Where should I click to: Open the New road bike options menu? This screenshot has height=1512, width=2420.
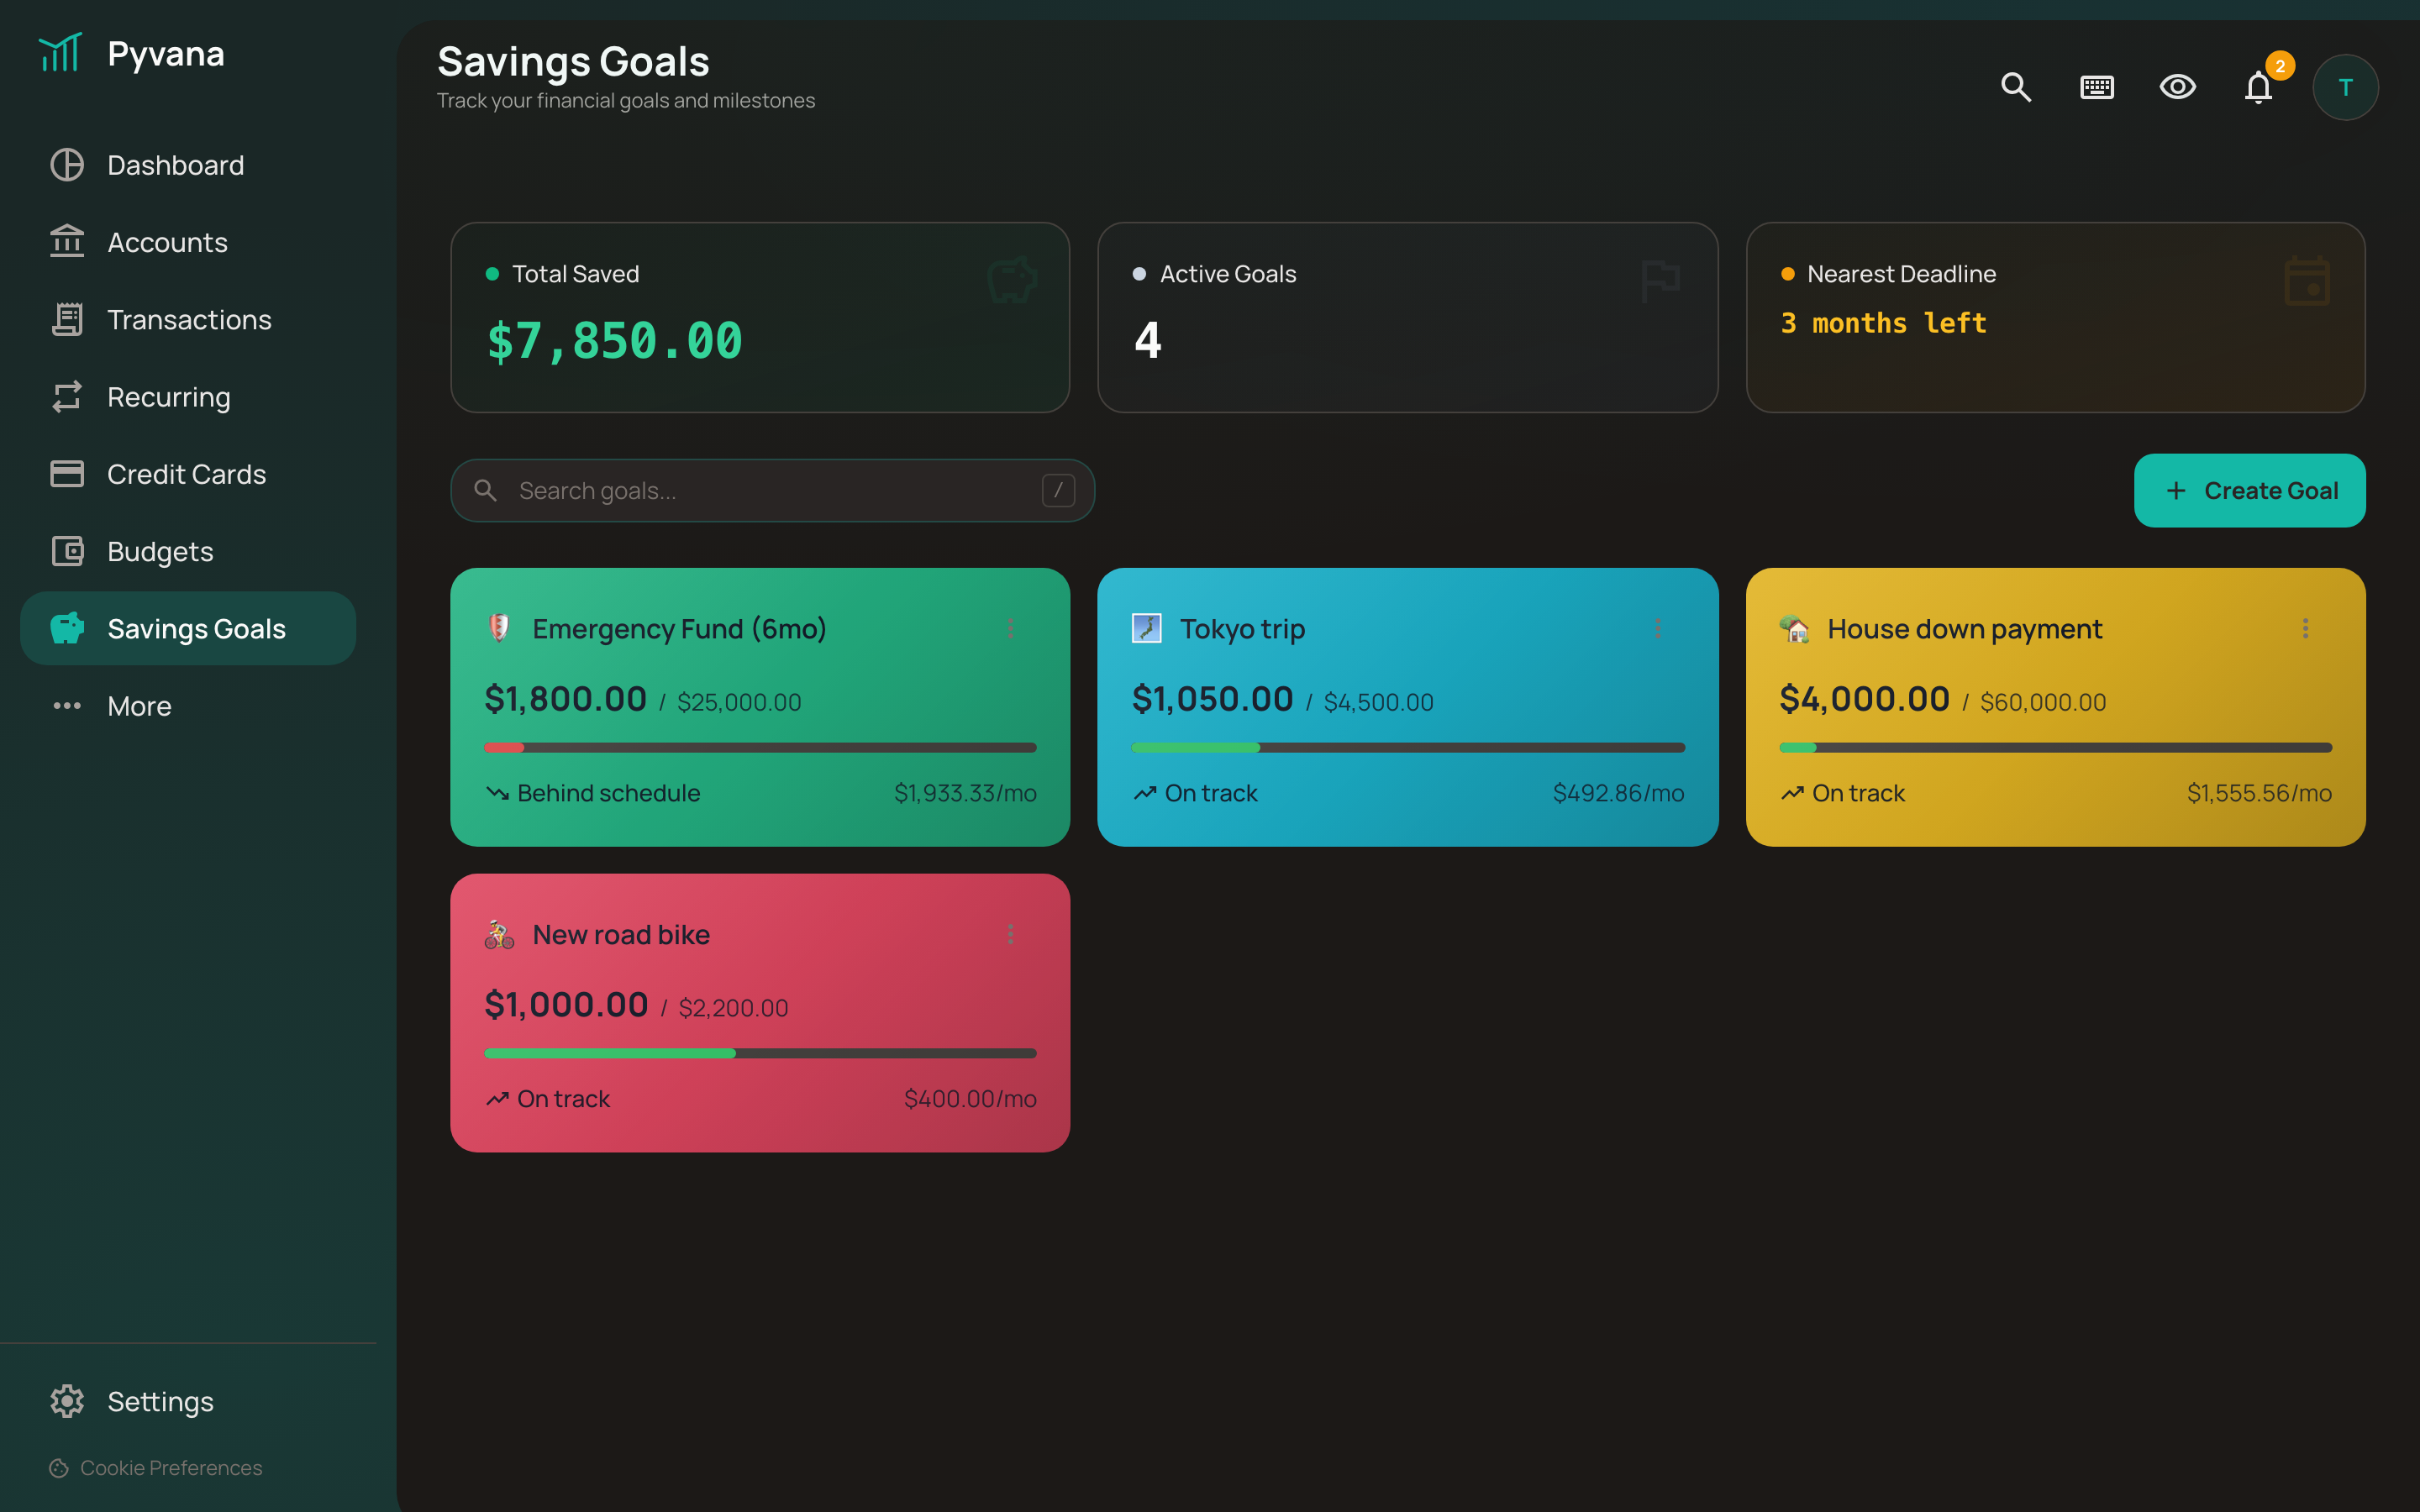pyautogui.click(x=1010, y=934)
